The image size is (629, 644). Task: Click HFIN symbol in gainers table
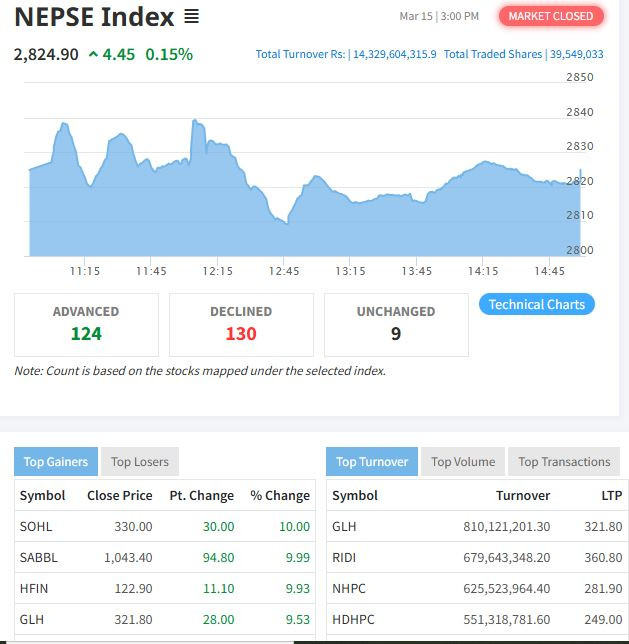point(34,589)
